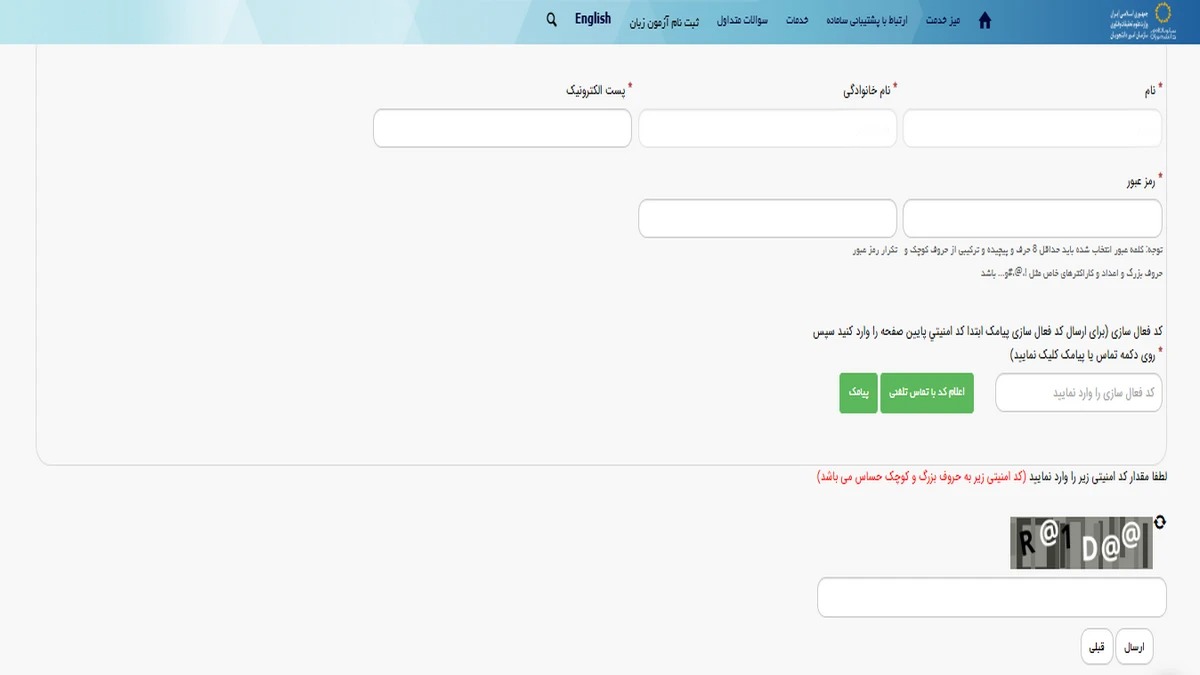Click the home icon in navigation bar
This screenshot has width=1200, height=675.
pyautogui.click(x=984, y=20)
